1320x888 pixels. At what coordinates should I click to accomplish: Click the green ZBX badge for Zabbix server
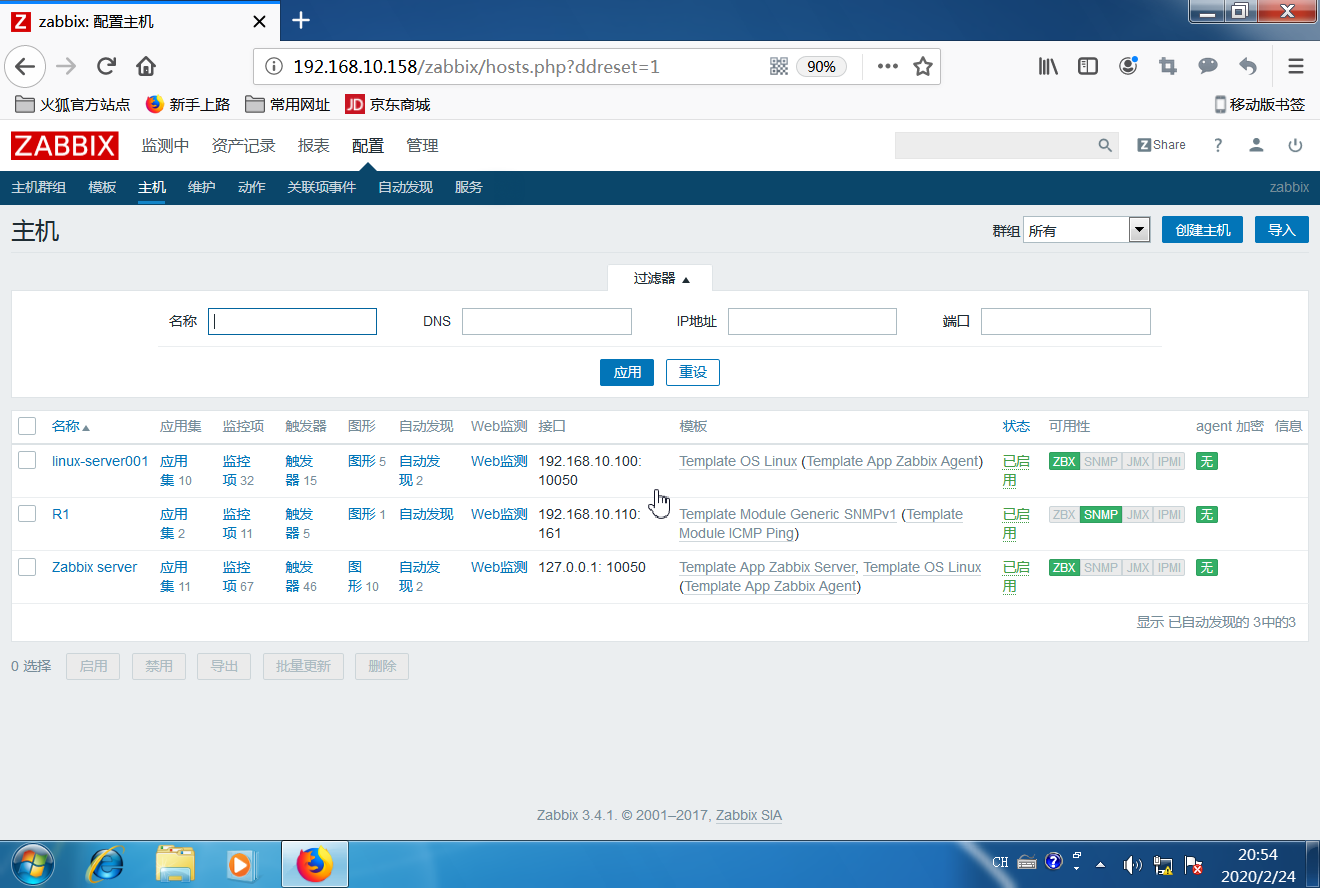(x=1064, y=567)
